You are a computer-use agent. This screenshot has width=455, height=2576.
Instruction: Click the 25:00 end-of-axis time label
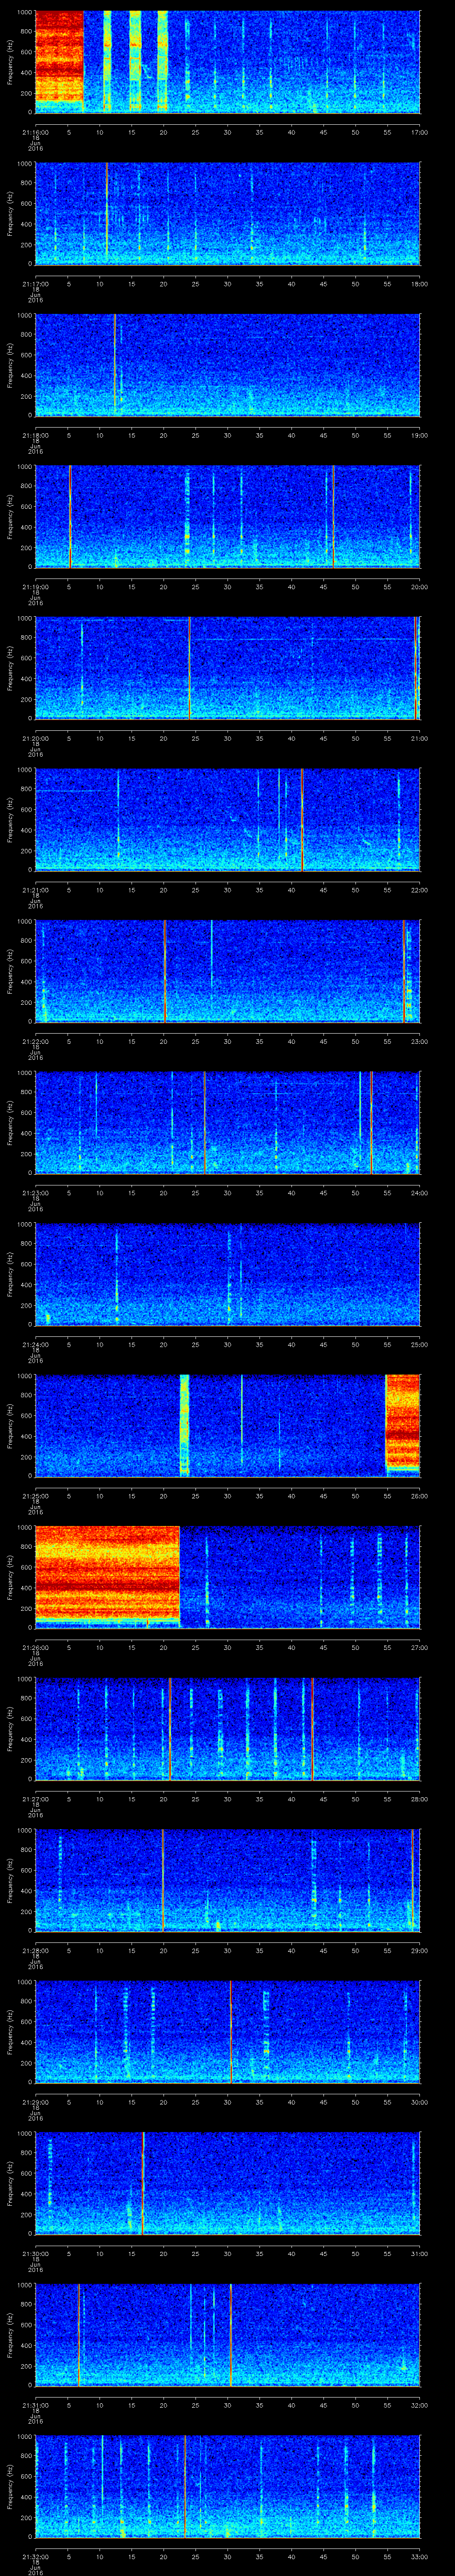pyautogui.click(x=419, y=1344)
